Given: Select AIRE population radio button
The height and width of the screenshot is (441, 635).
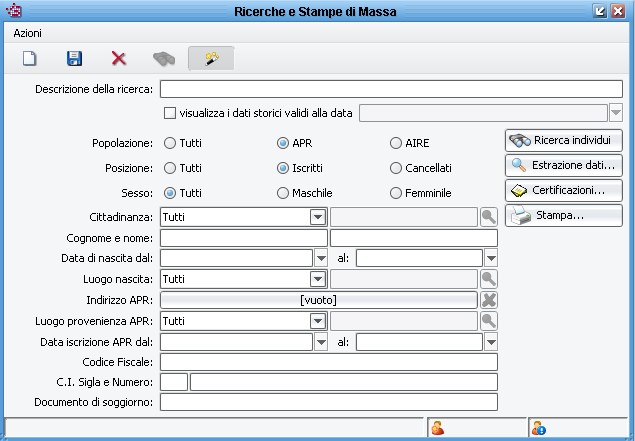Looking at the screenshot, I should [x=397, y=144].
